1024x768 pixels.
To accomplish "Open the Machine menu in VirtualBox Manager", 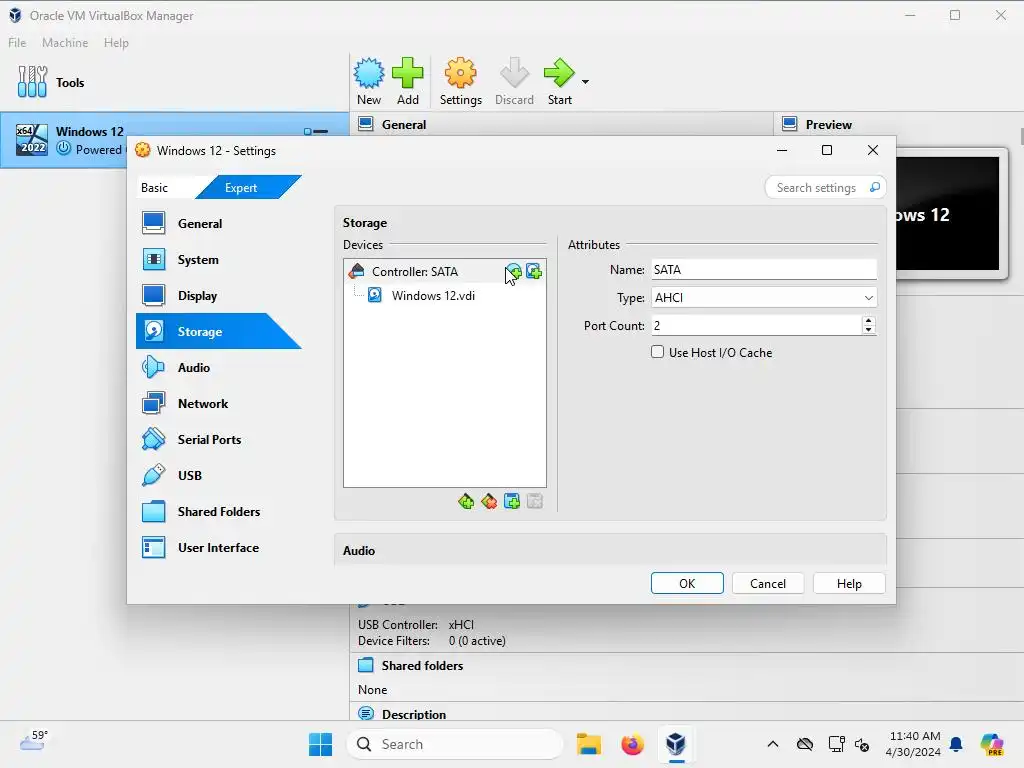I will [x=65, y=42].
